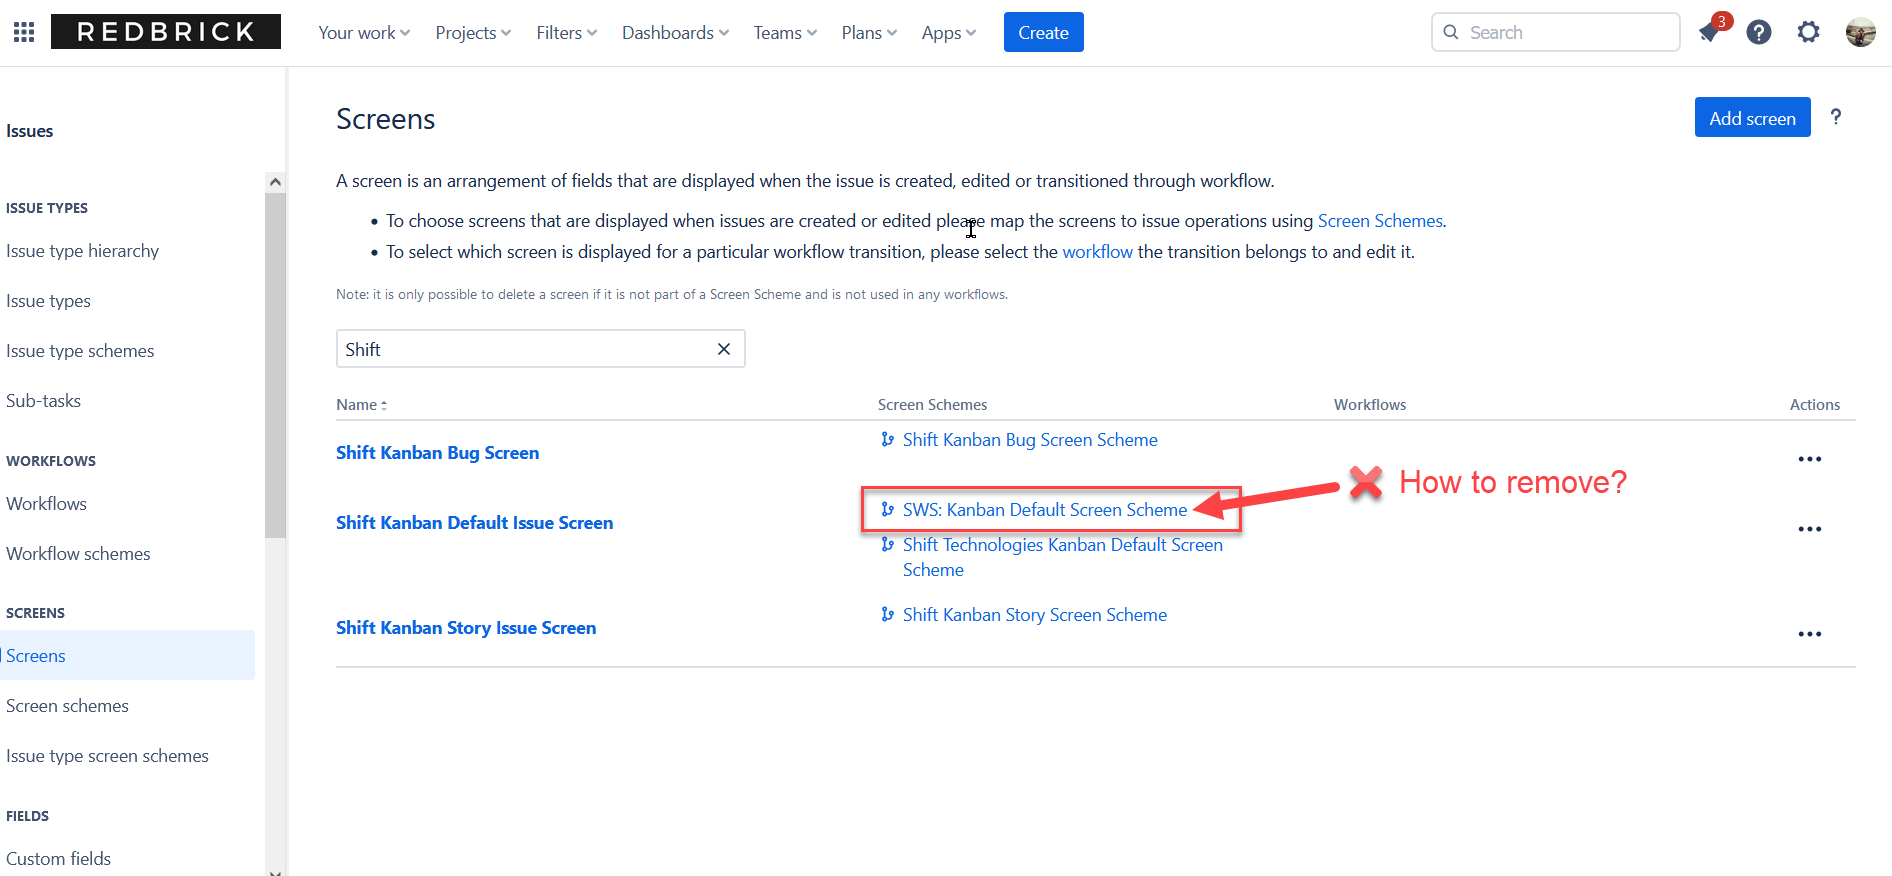Go to Issue type hierarchy in sidebar
Image resolution: width=1892 pixels, height=876 pixels.
click(x=82, y=251)
